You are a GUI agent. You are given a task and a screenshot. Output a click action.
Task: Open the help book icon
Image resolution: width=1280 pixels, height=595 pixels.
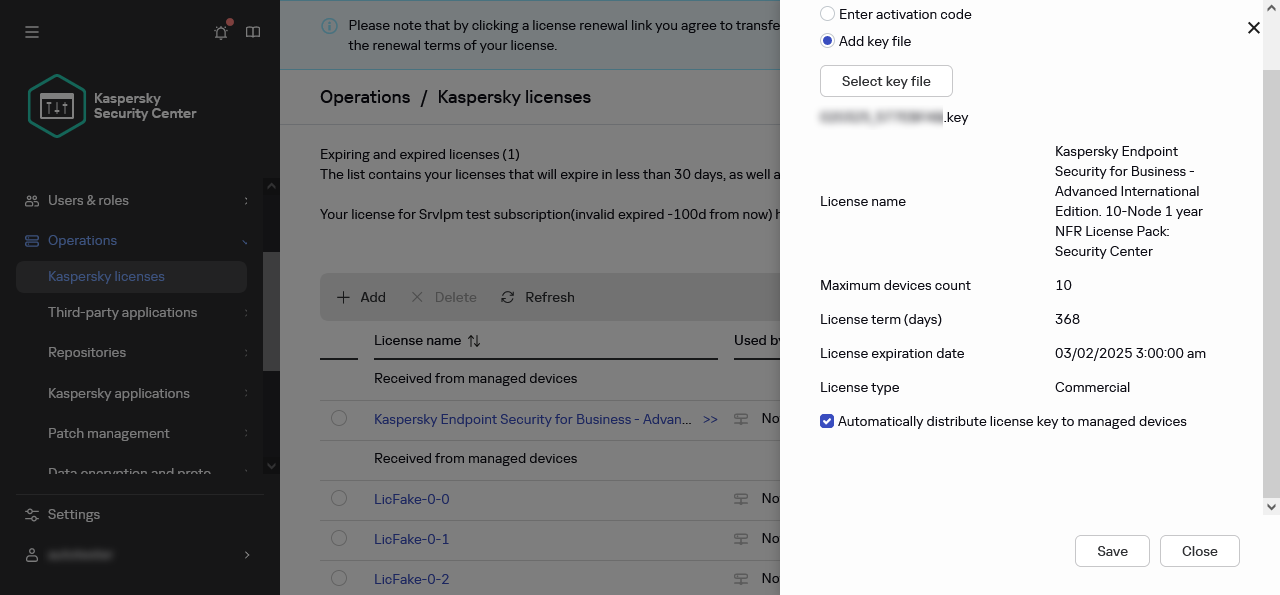(253, 32)
